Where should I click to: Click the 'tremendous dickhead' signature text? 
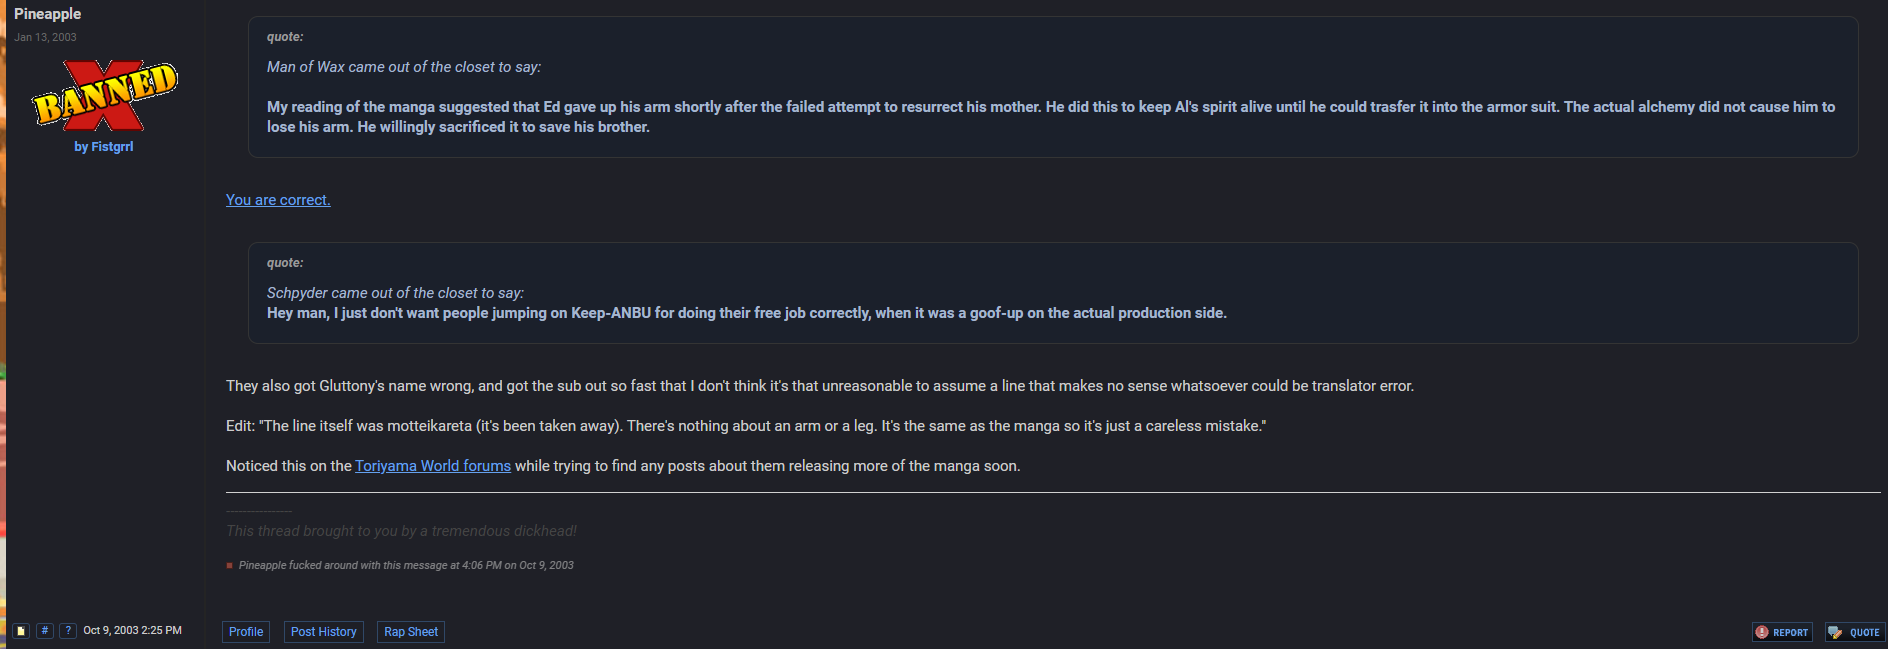coord(401,531)
